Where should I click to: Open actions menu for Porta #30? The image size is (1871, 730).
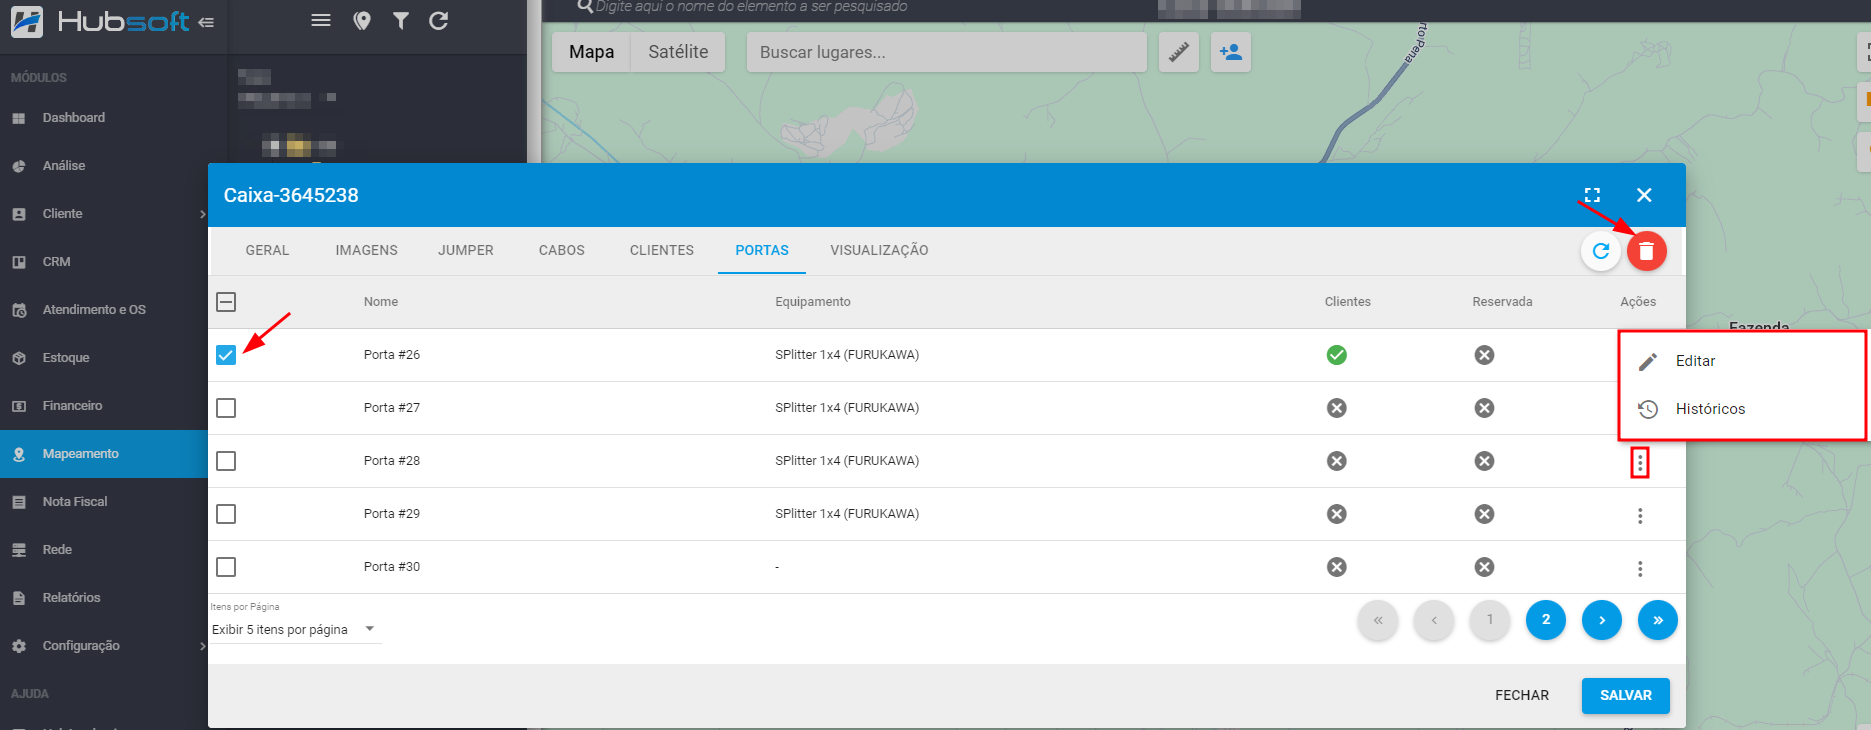[1640, 569]
